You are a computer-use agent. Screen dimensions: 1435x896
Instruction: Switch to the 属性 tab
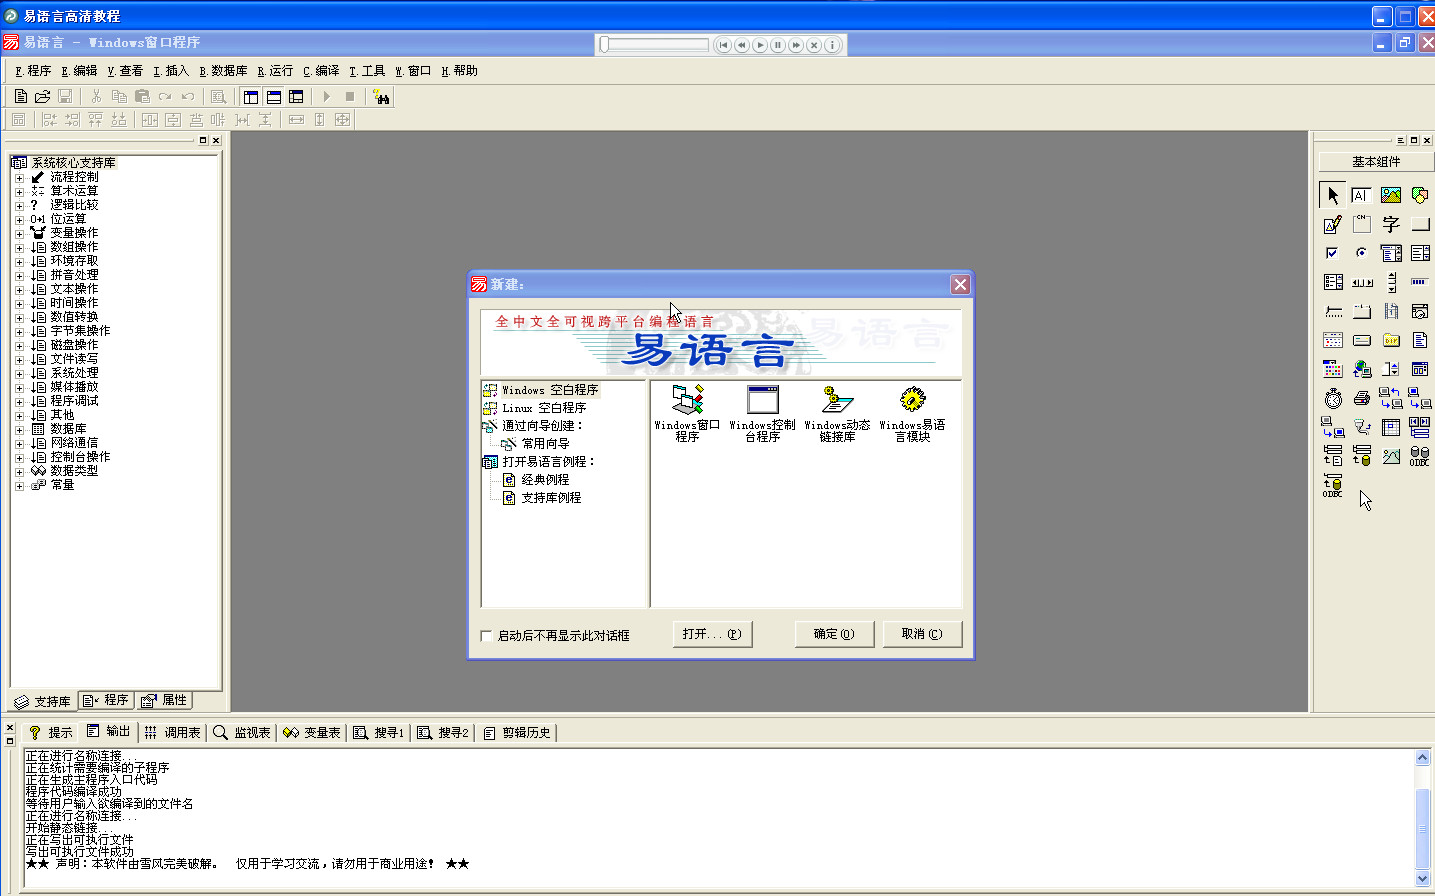pos(164,701)
